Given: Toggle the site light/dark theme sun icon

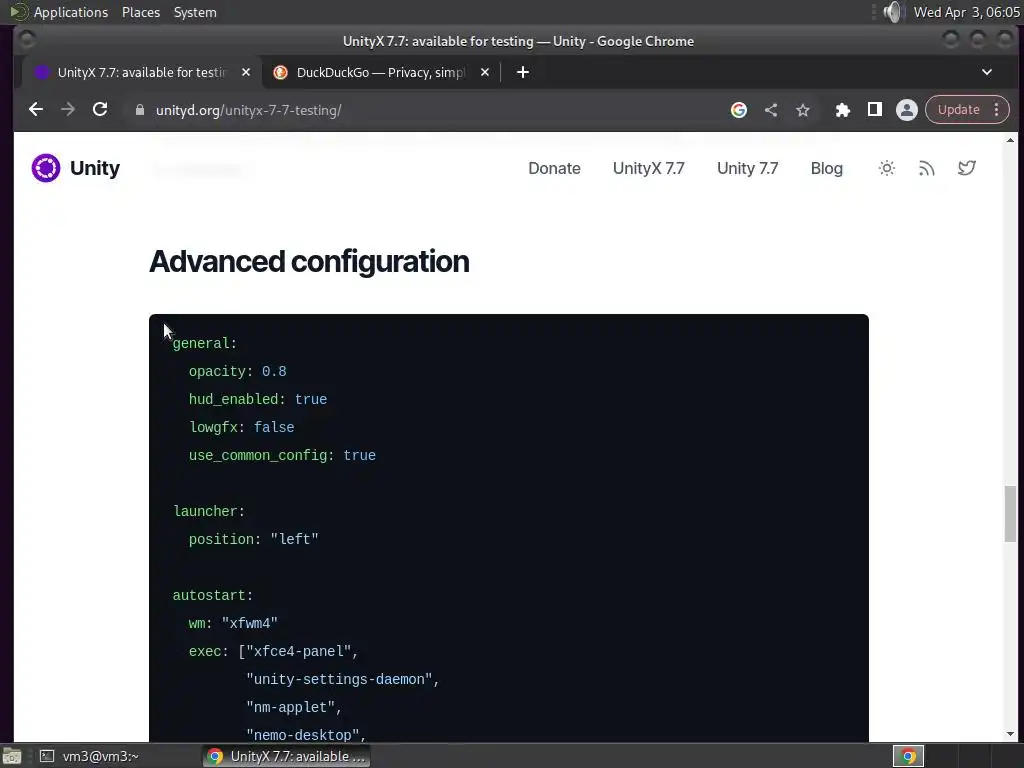Looking at the screenshot, I should tap(886, 168).
